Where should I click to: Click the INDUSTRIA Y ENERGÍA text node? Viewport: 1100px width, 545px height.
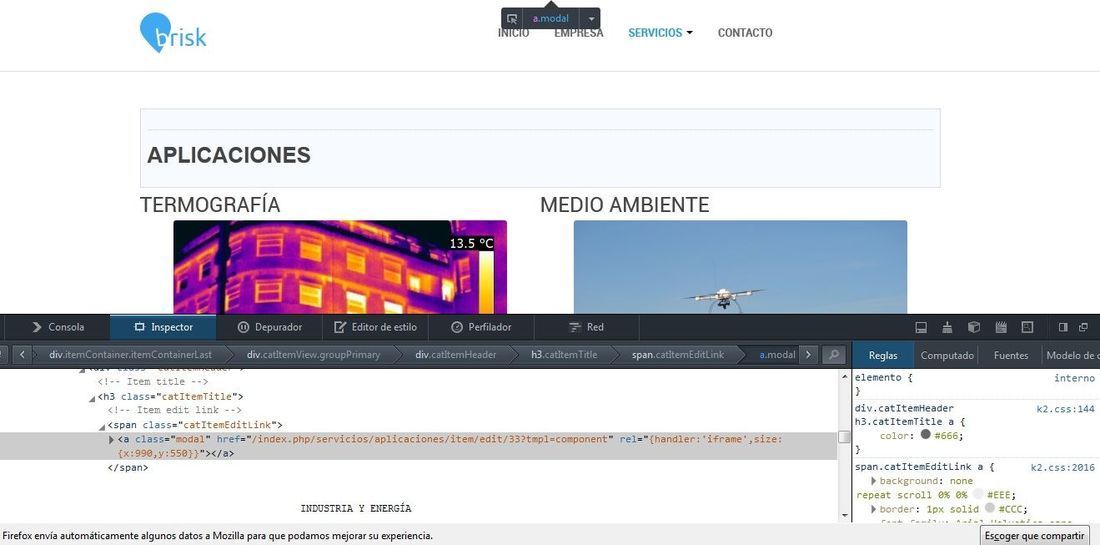coord(356,509)
